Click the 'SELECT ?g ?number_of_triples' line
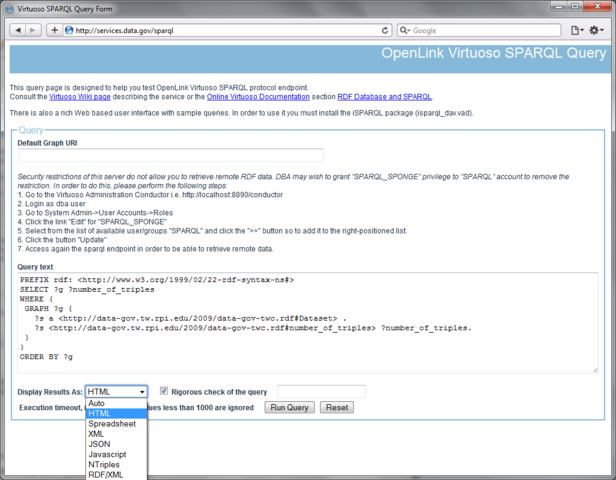Screen dimensions: 616x480 pyautogui.click(x=87, y=289)
